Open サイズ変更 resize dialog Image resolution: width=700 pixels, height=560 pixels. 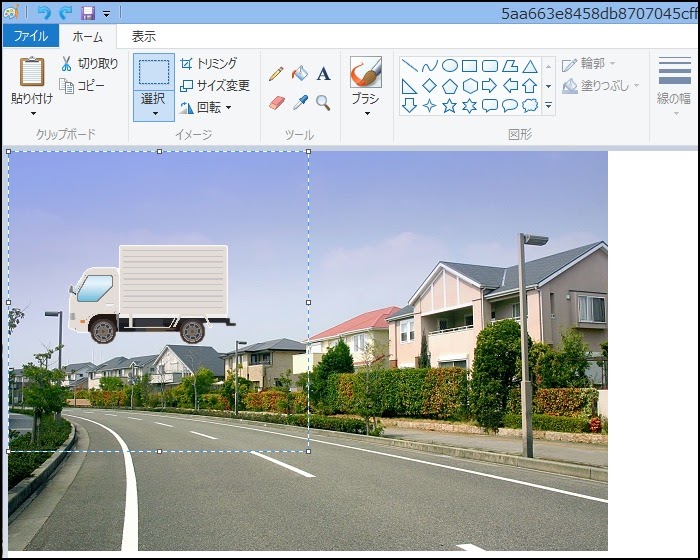pos(215,85)
